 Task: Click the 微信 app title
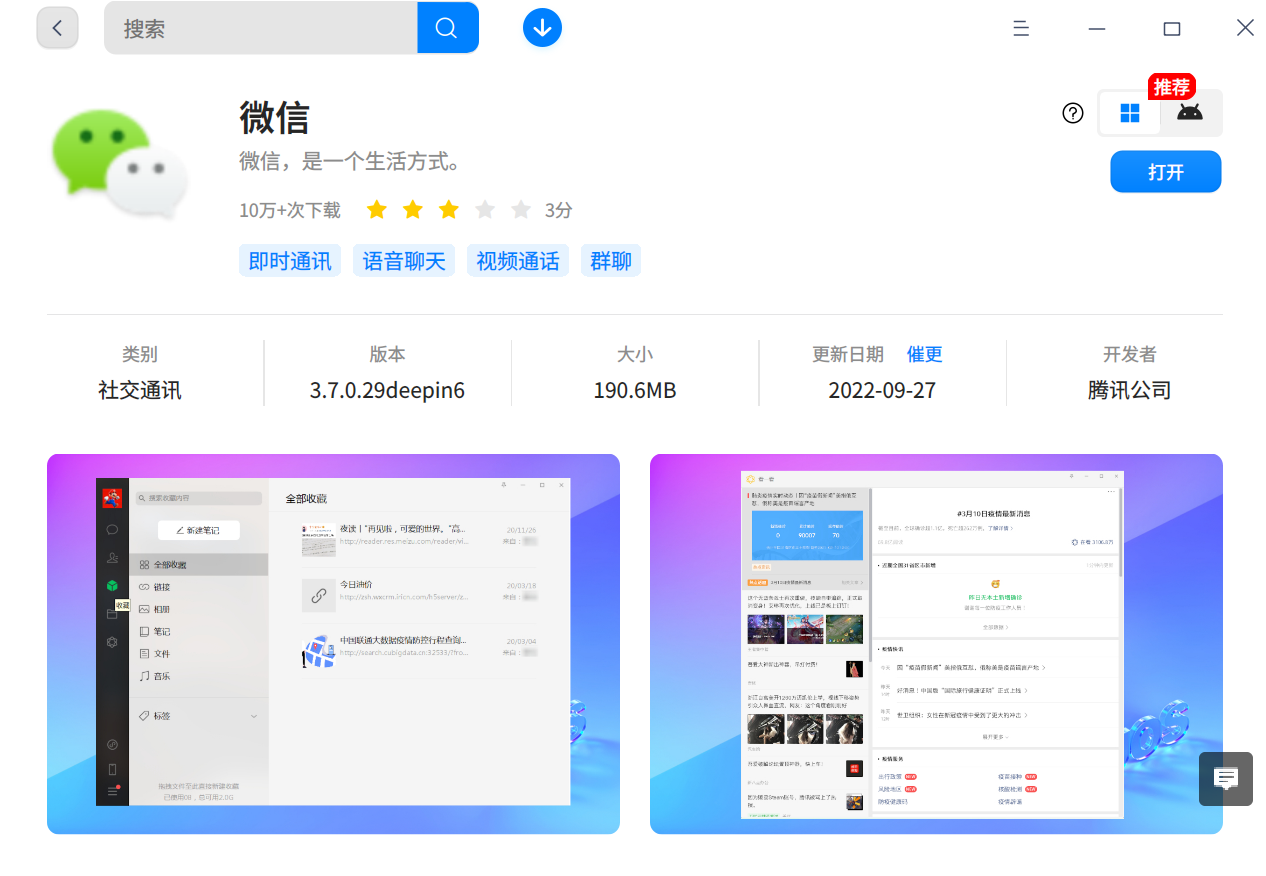point(274,118)
